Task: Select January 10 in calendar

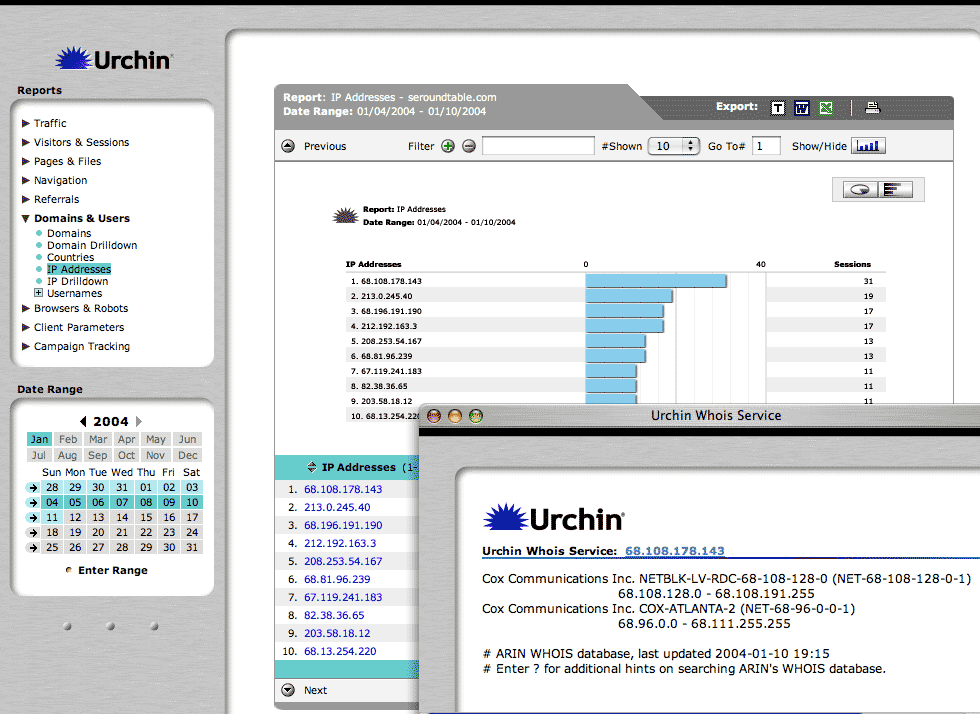Action: pos(192,503)
